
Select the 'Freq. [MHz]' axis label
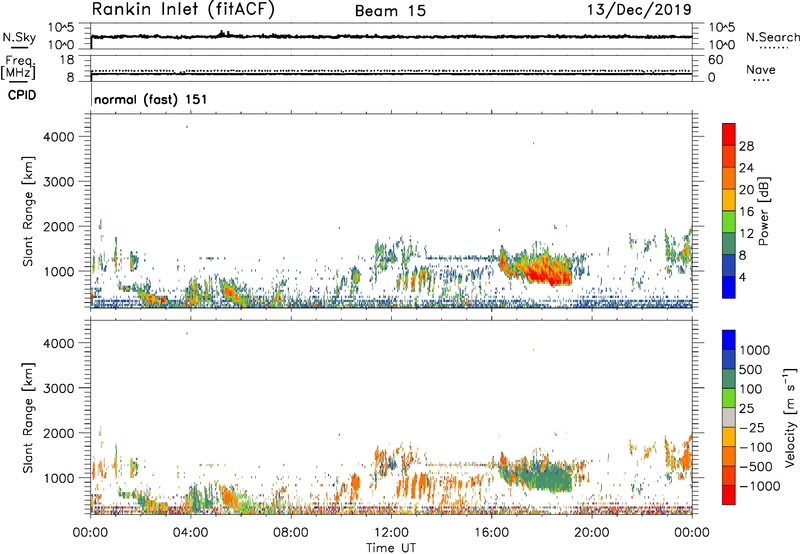point(19,68)
